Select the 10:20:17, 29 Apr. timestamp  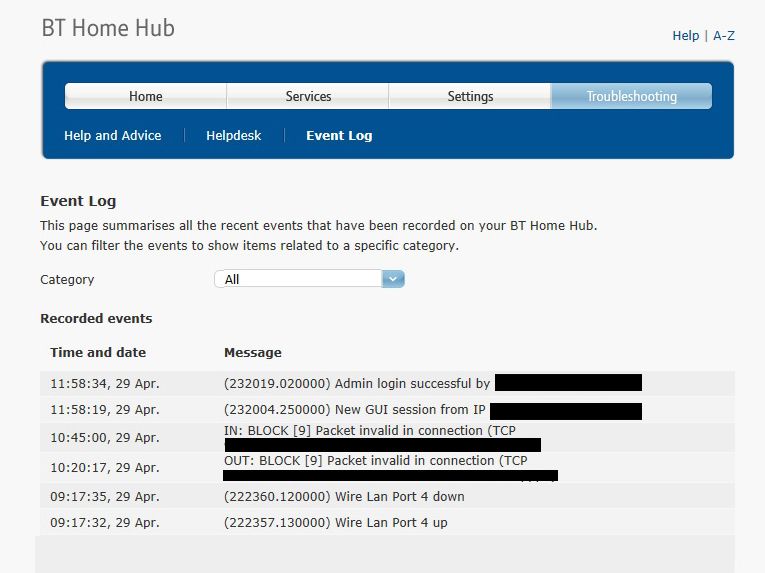click(x=105, y=468)
